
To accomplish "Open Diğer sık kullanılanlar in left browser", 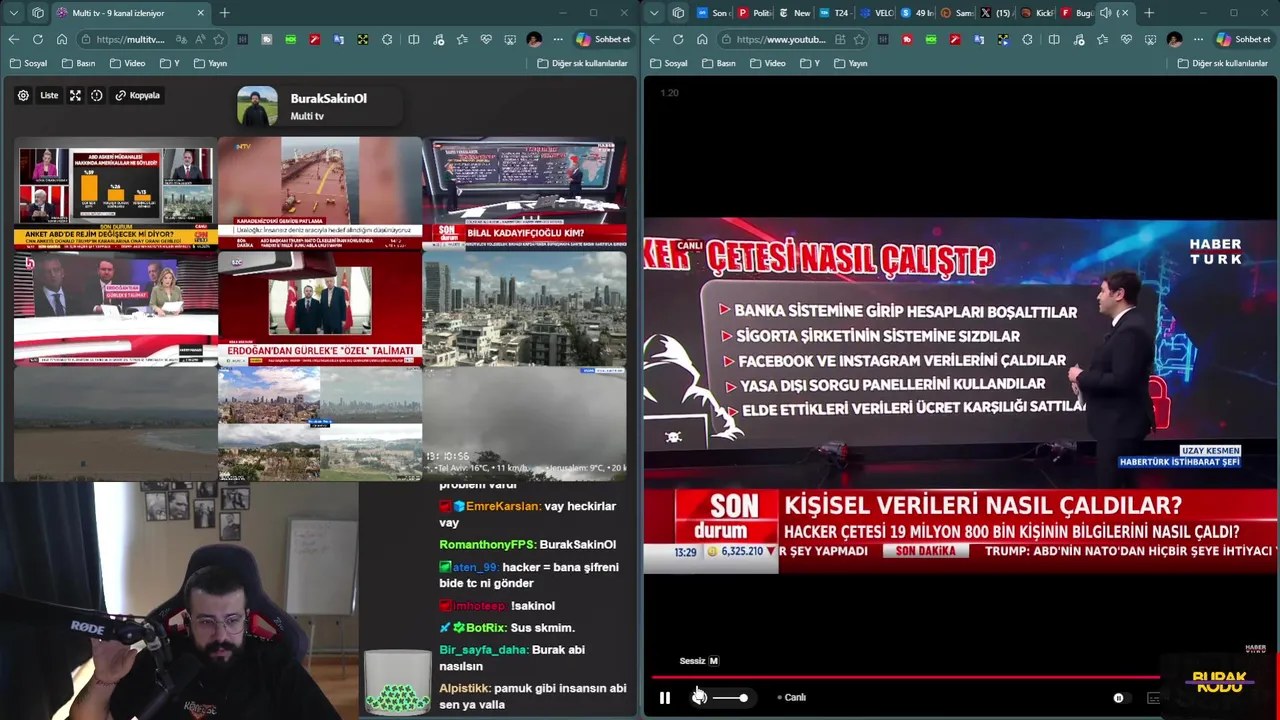I will coord(582,63).
